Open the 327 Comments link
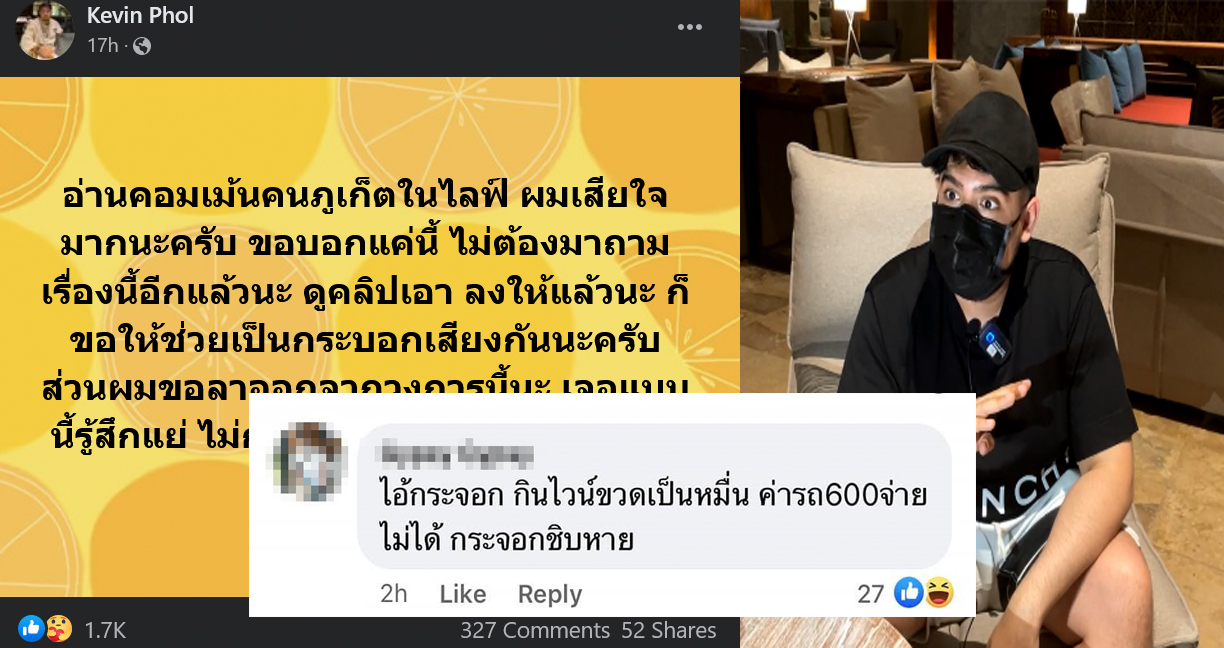This screenshot has height=648, width=1224. (535, 630)
